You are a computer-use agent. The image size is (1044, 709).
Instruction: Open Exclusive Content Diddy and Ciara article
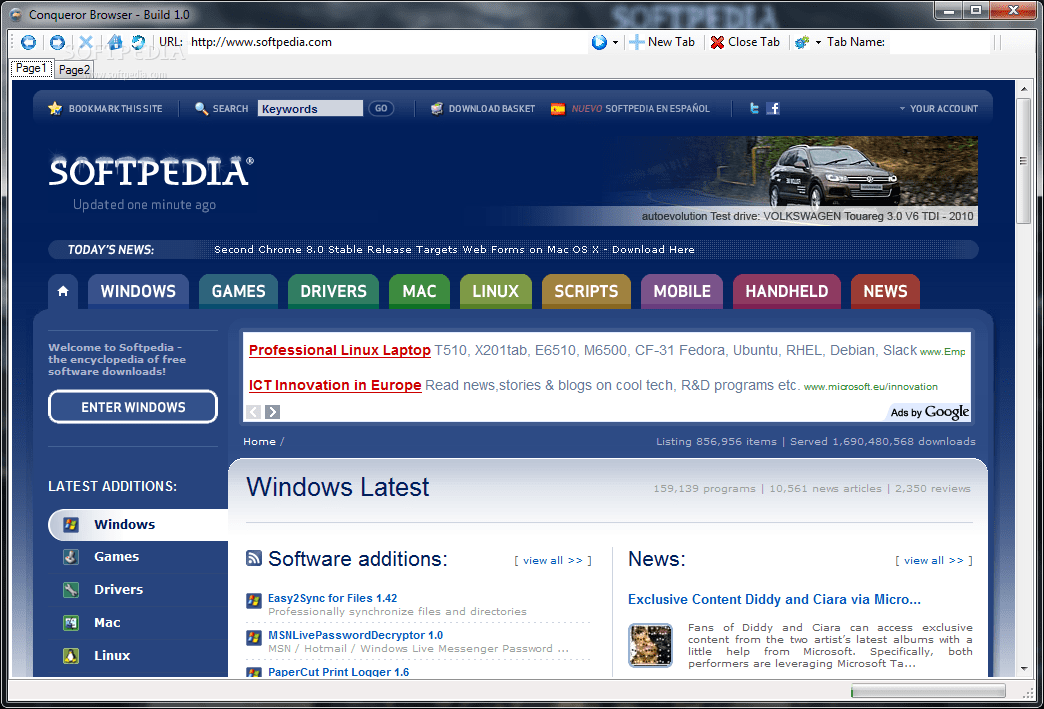pos(774,599)
